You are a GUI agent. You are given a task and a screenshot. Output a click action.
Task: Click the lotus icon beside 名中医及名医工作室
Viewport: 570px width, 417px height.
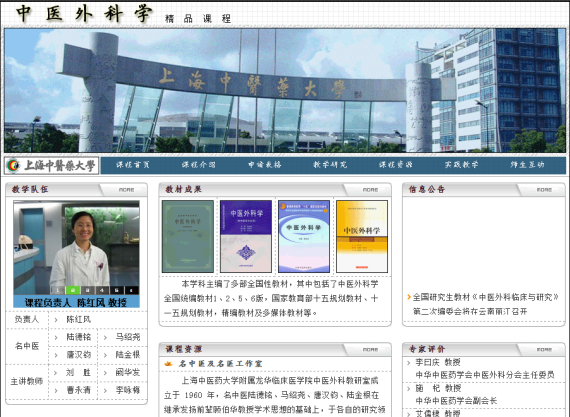click(168, 364)
